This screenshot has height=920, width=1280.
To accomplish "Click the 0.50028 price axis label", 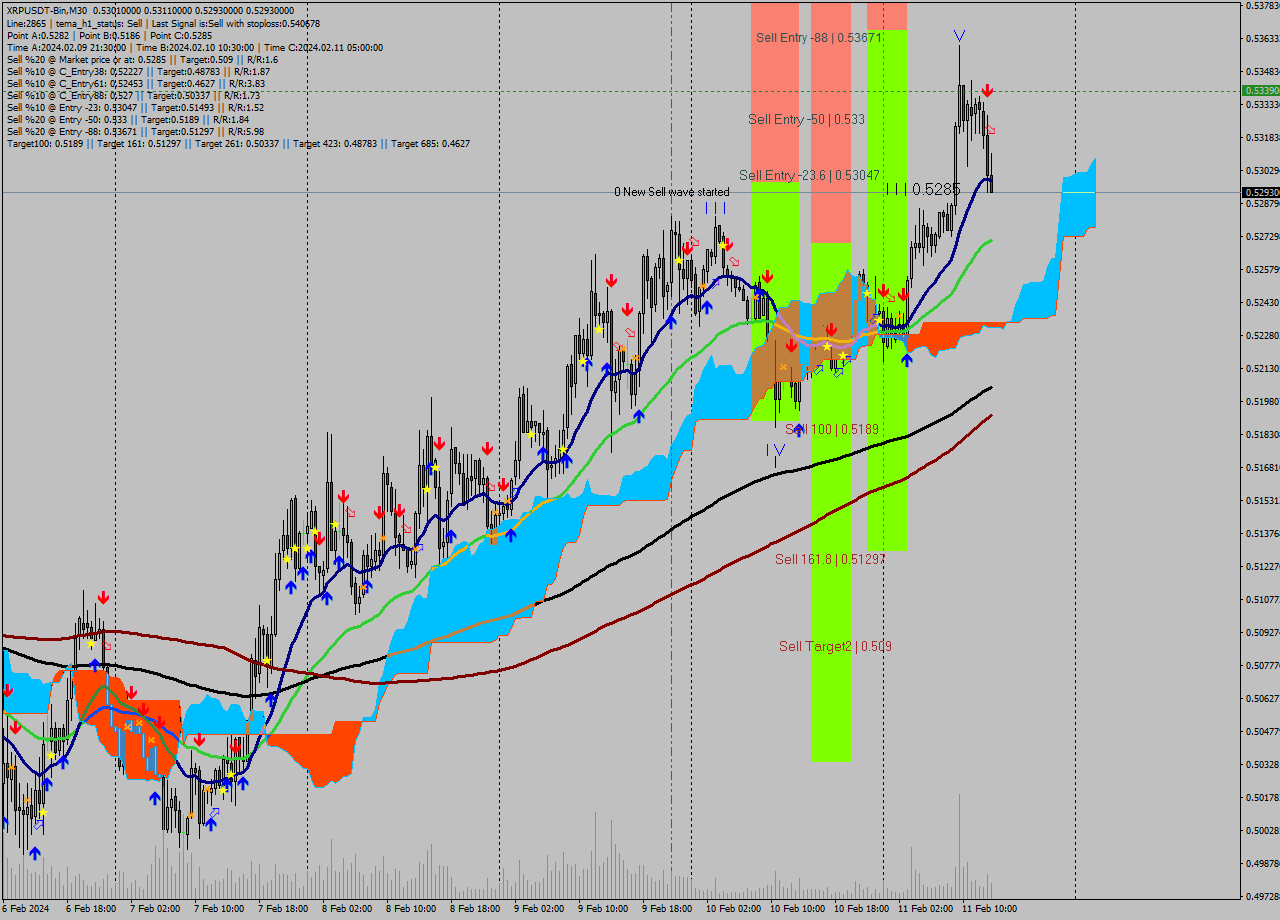I will click(x=1262, y=831).
